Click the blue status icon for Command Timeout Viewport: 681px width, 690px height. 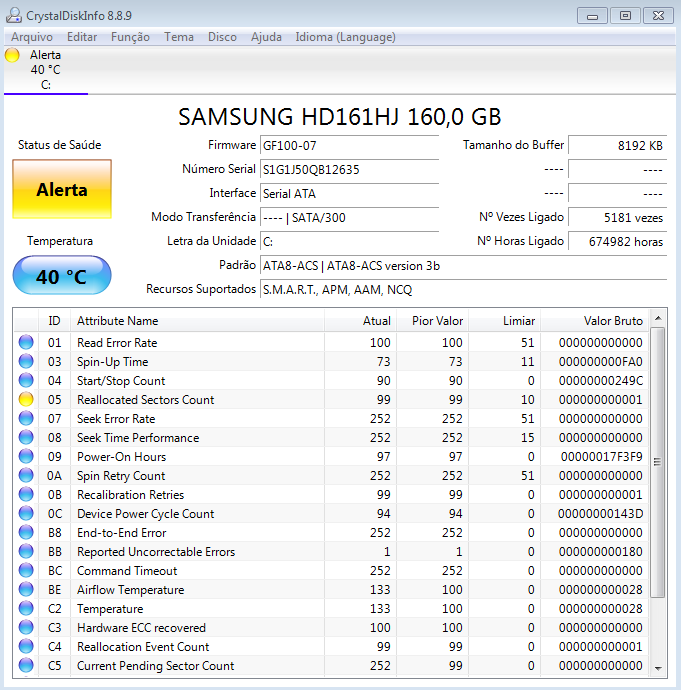click(26, 570)
